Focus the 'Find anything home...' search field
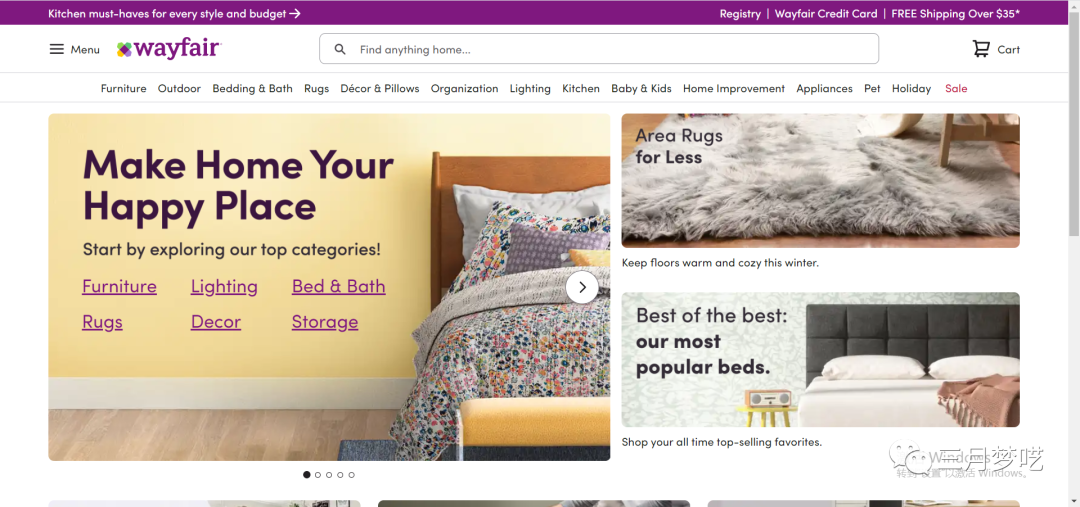This screenshot has height=507, width=1080. tap(599, 49)
